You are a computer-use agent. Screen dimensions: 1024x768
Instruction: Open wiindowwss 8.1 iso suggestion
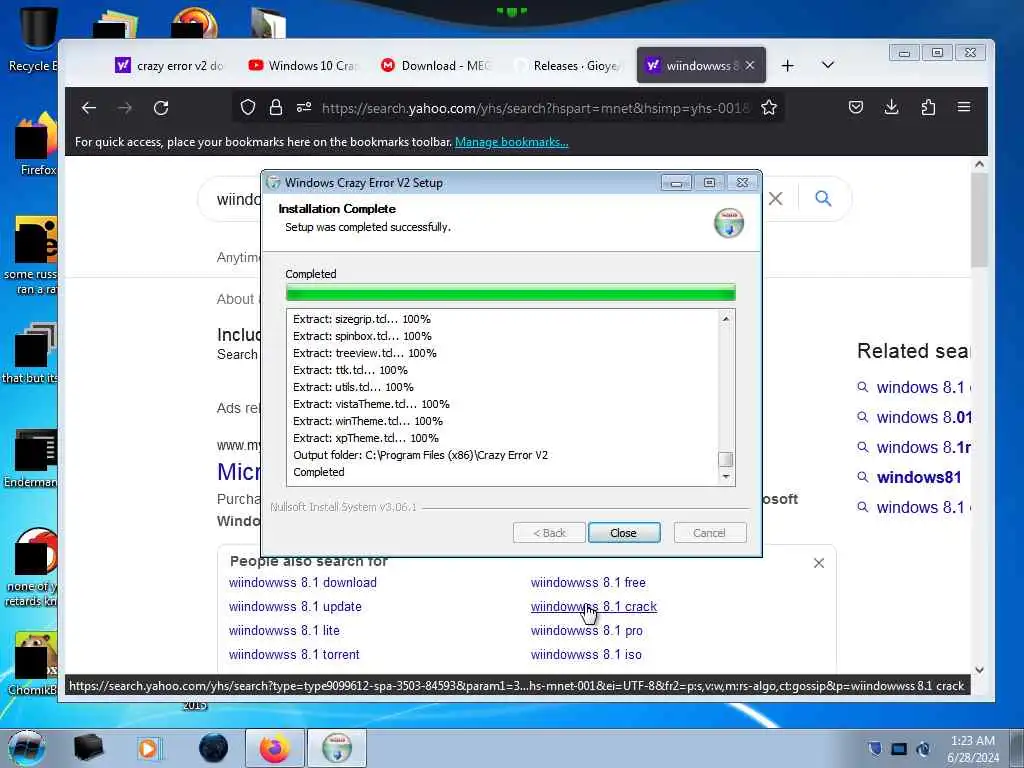pyautogui.click(x=586, y=654)
